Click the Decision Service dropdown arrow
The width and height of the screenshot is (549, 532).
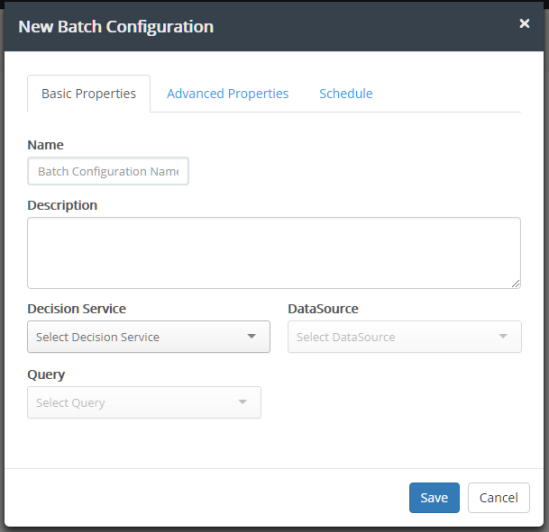[x=251, y=336]
